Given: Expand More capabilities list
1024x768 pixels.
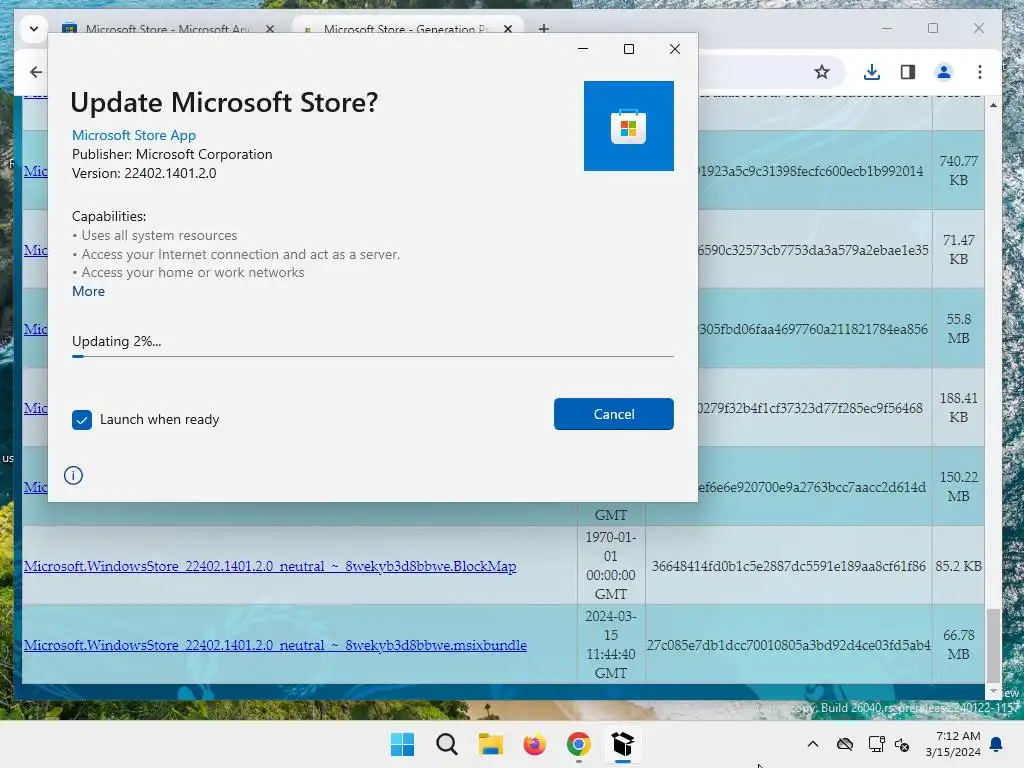Looking at the screenshot, I should click(88, 291).
